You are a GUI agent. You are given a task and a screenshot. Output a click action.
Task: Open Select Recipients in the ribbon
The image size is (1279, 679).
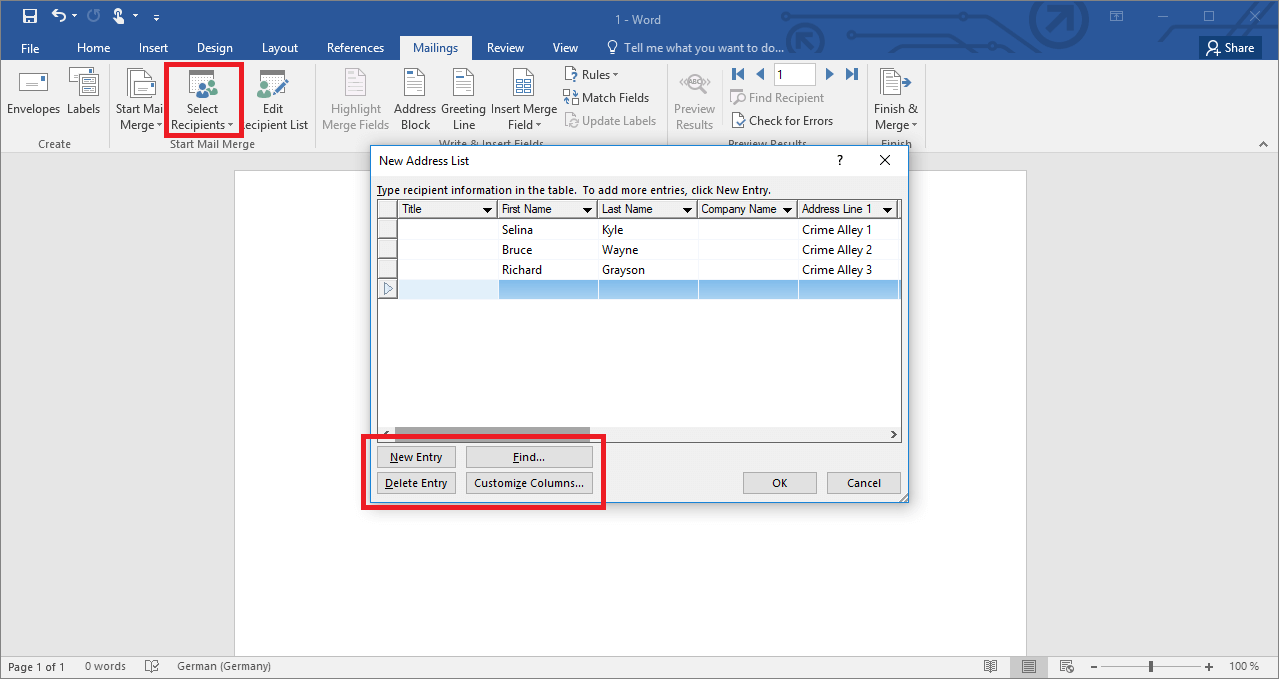pos(202,102)
